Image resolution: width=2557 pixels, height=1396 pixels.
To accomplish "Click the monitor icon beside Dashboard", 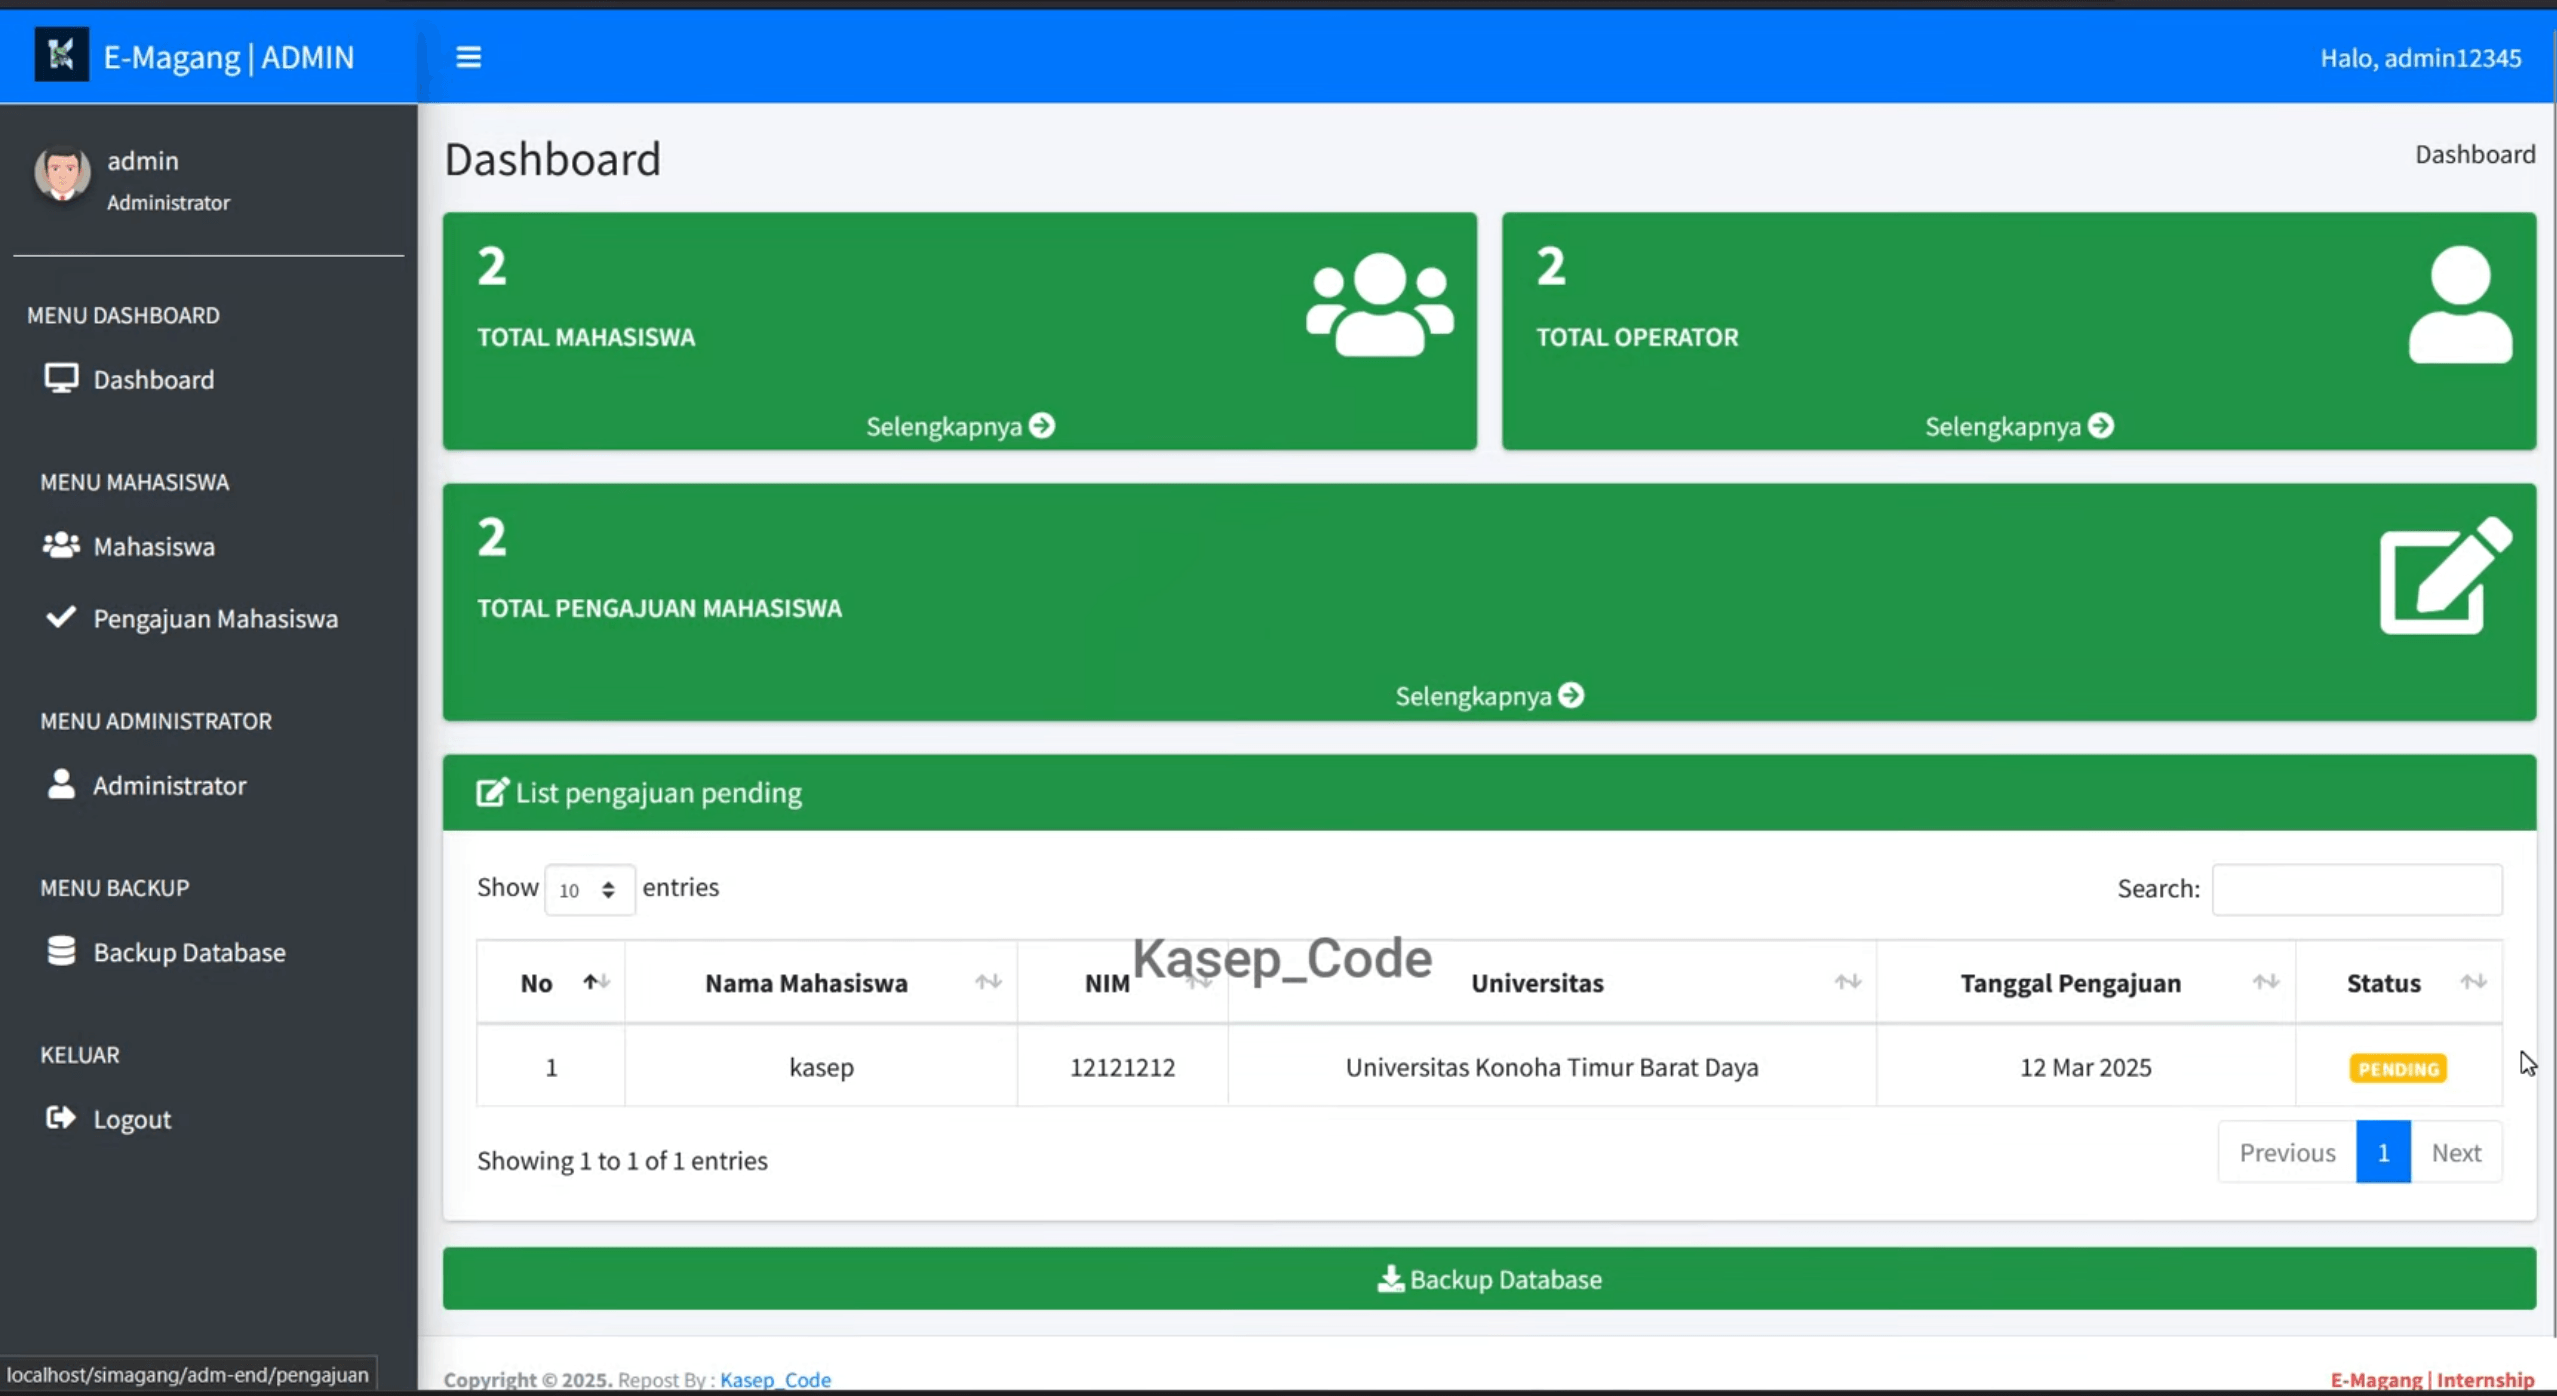I will [61, 379].
